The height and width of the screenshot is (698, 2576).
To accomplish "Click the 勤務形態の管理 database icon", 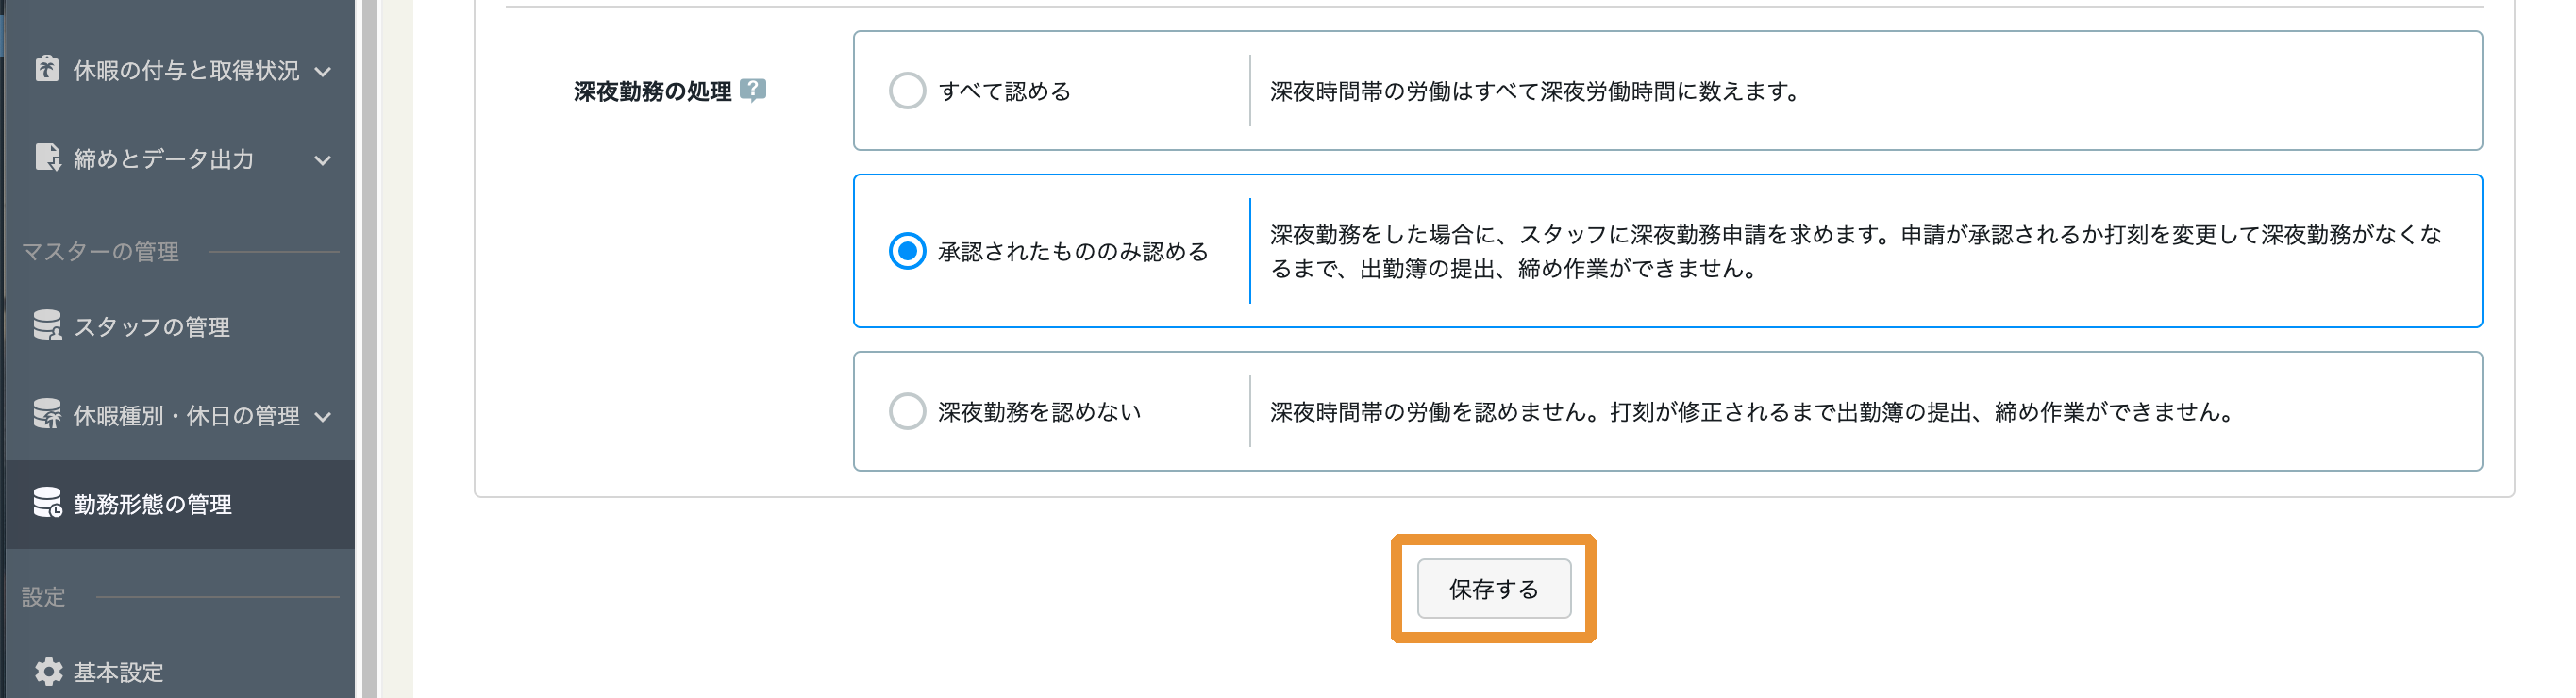I will pos(47,502).
